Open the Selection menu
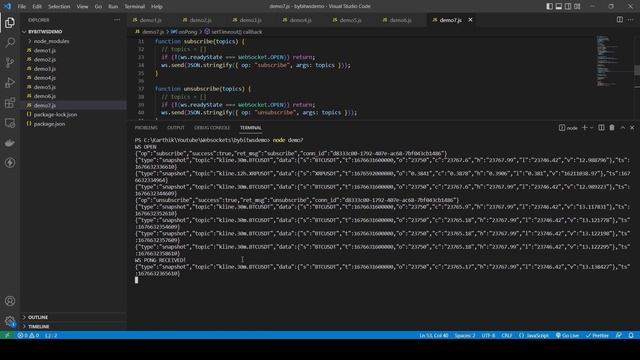The image size is (640, 360). coord(59,6)
